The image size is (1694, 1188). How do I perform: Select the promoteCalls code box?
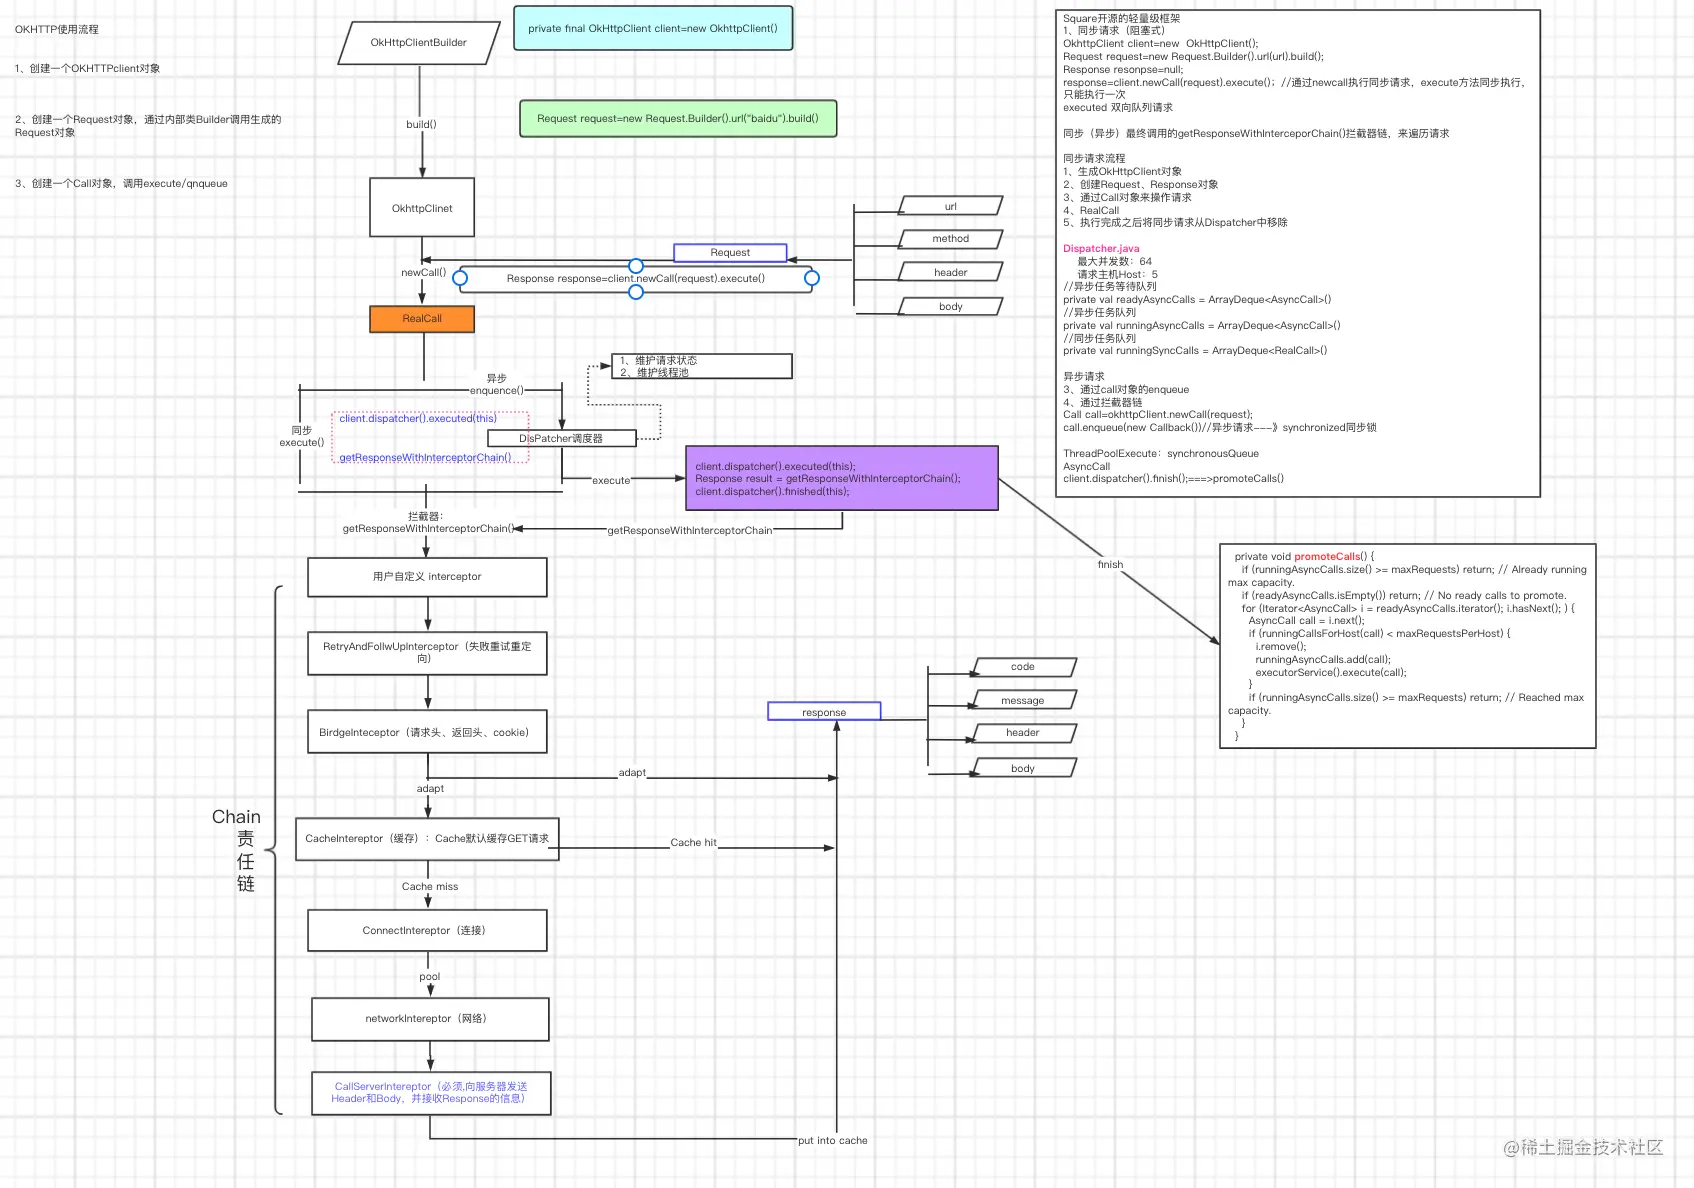point(1408,646)
